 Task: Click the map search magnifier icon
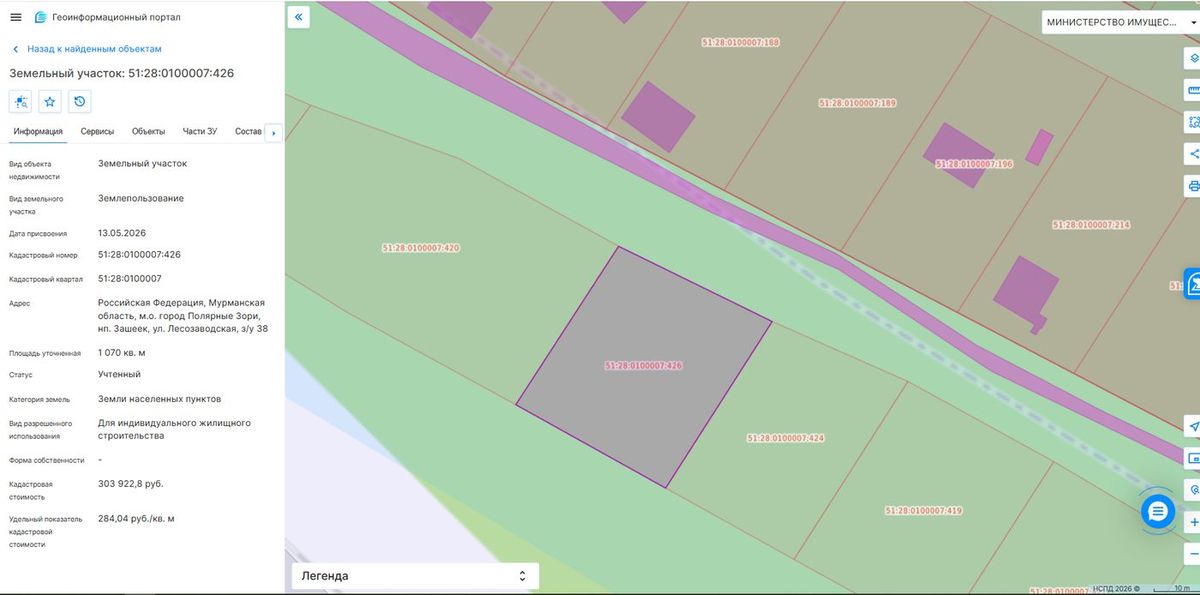1194,491
